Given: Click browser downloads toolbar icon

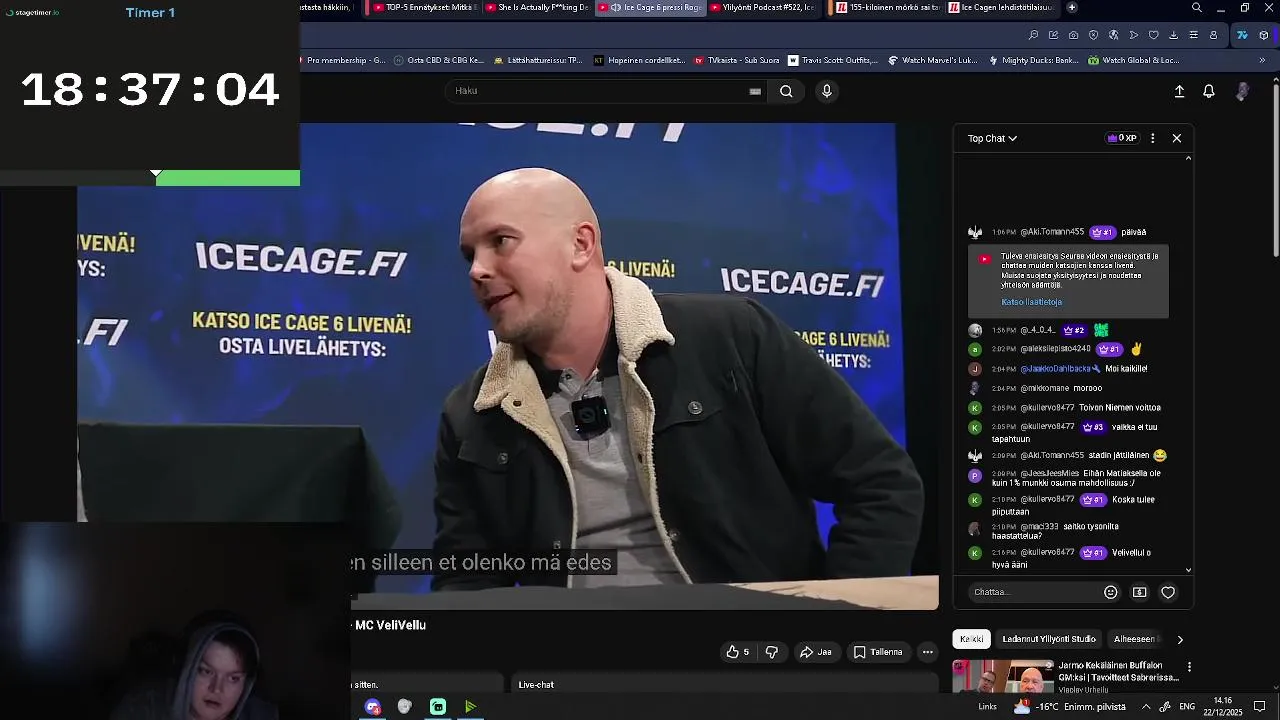Looking at the screenshot, I should 1173,35.
